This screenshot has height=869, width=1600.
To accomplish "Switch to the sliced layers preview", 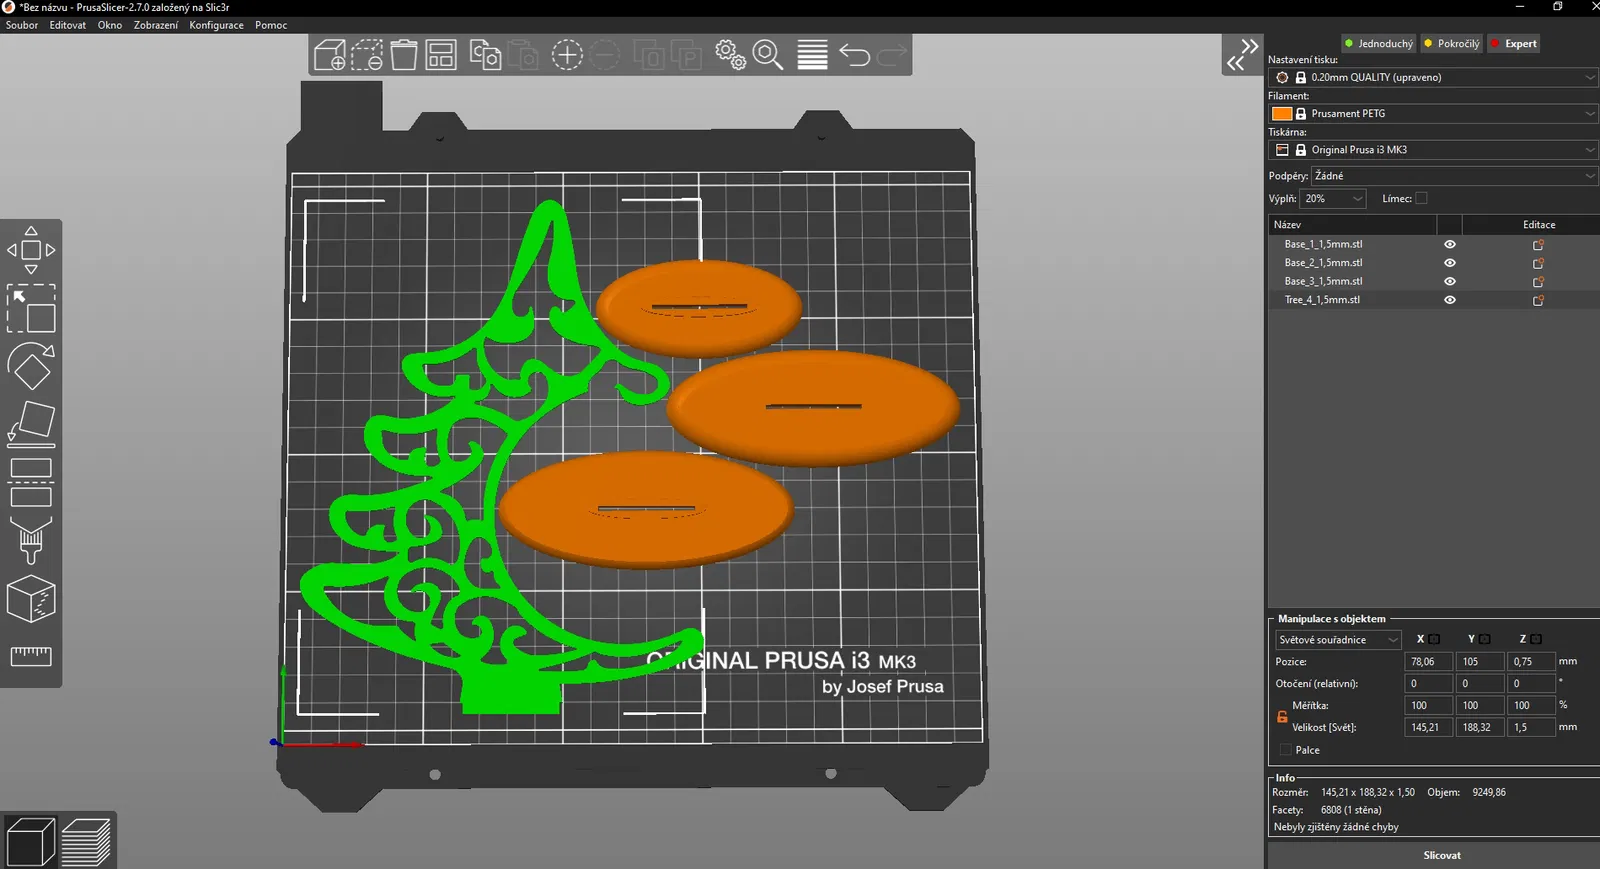I will click(x=86, y=841).
